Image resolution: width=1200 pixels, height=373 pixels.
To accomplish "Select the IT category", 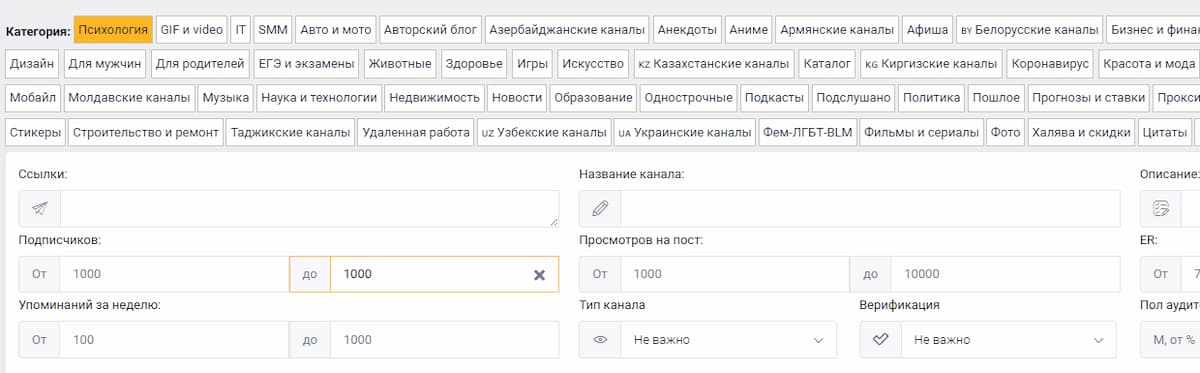I will tap(241, 30).
